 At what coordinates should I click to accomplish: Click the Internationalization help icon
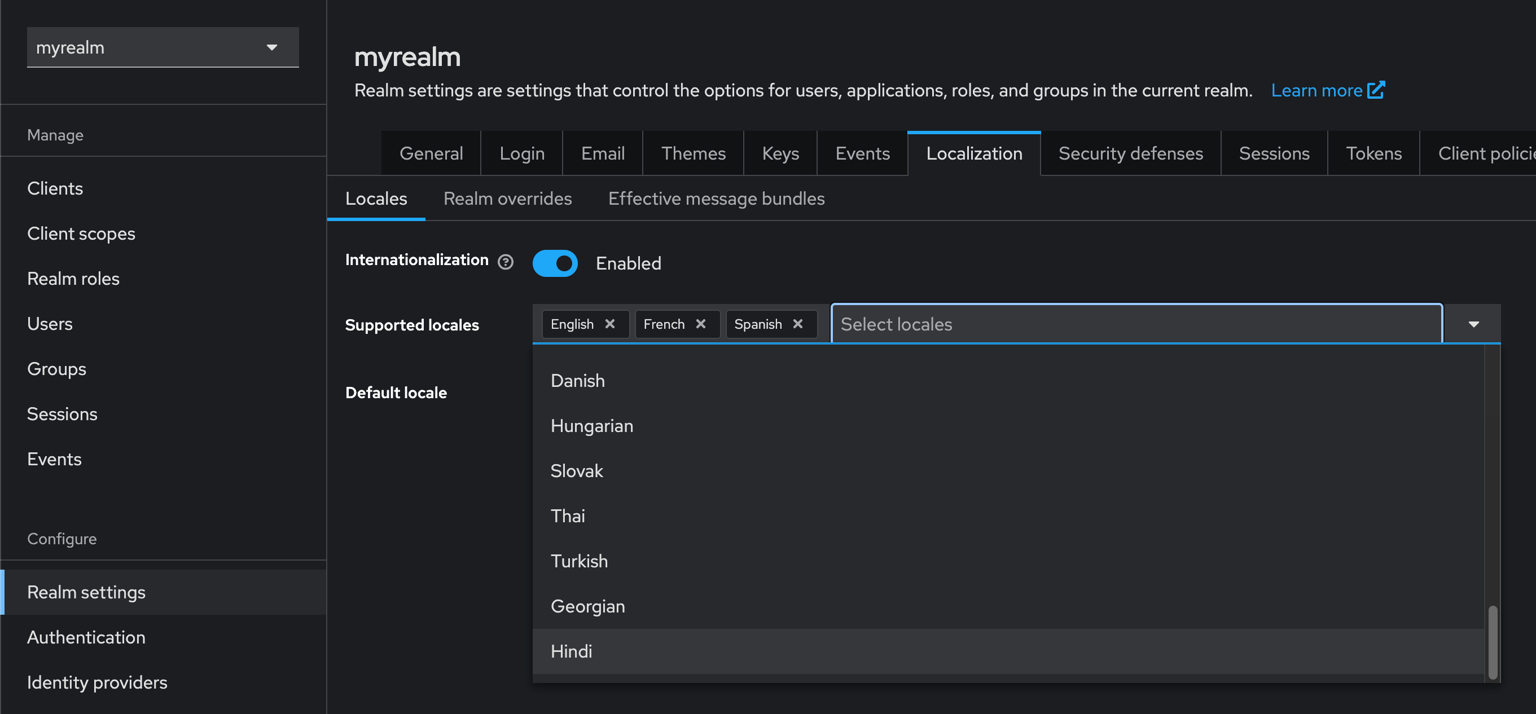coord(506,262)
